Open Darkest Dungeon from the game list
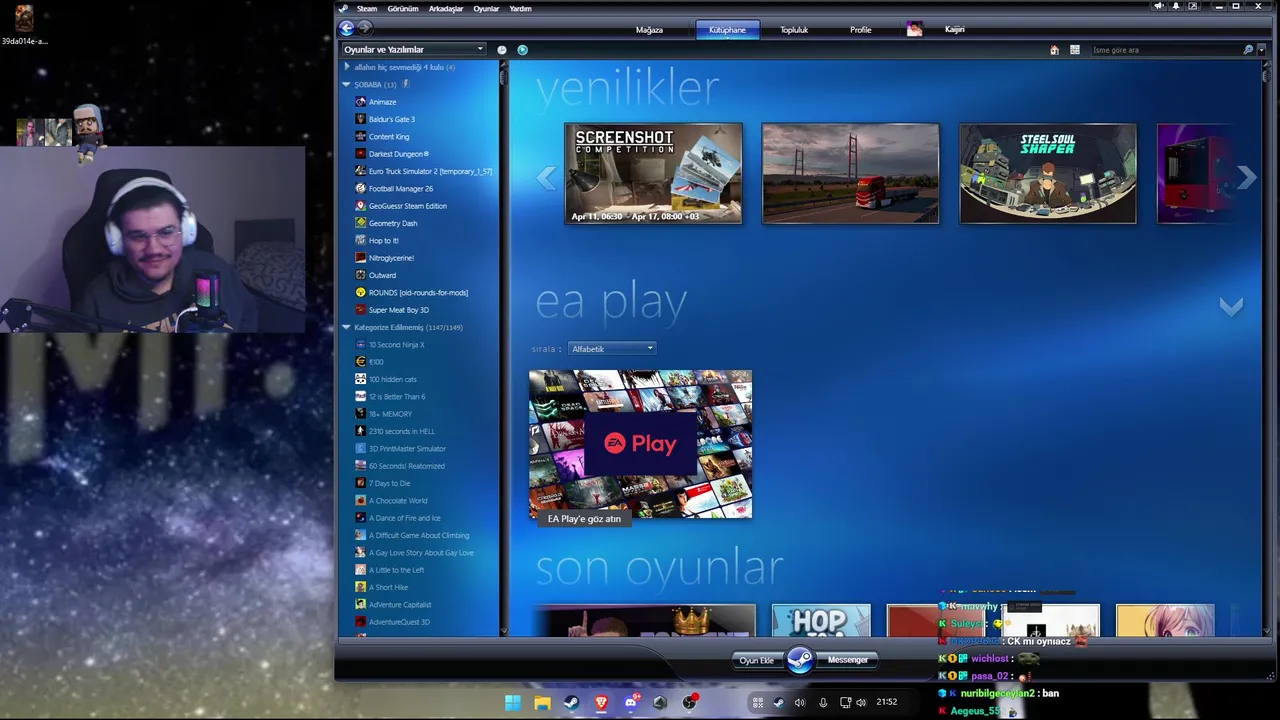 point(398,154)
